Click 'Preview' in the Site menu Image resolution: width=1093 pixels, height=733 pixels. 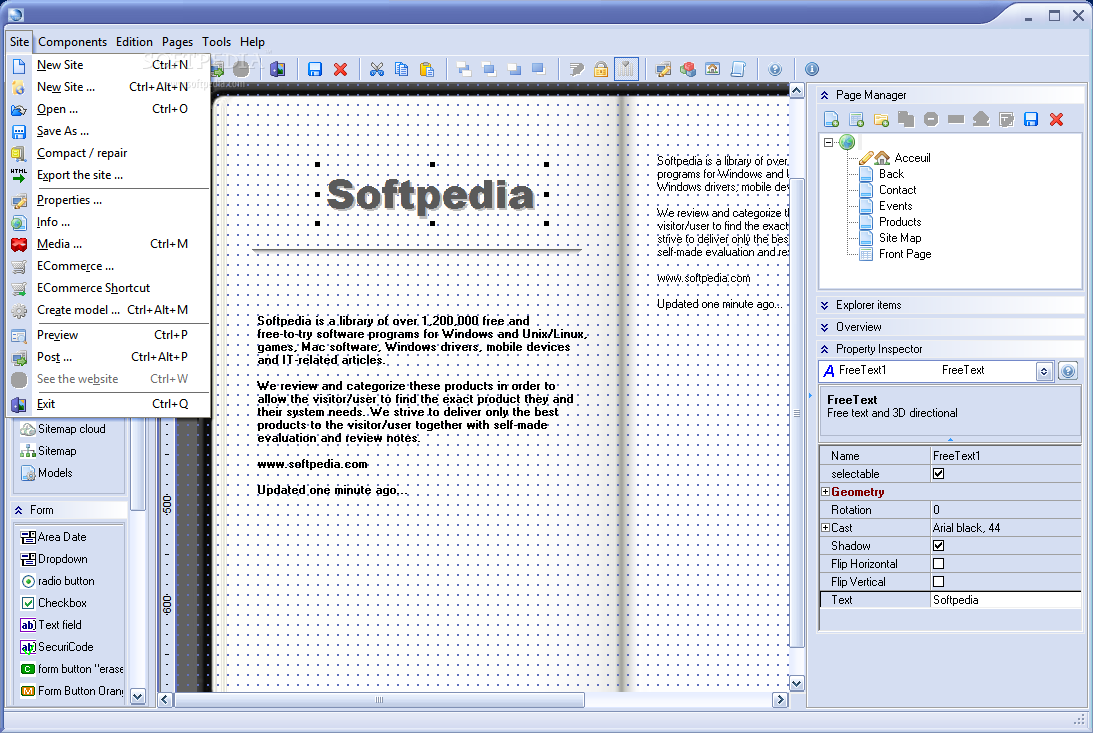click(109, 335)
